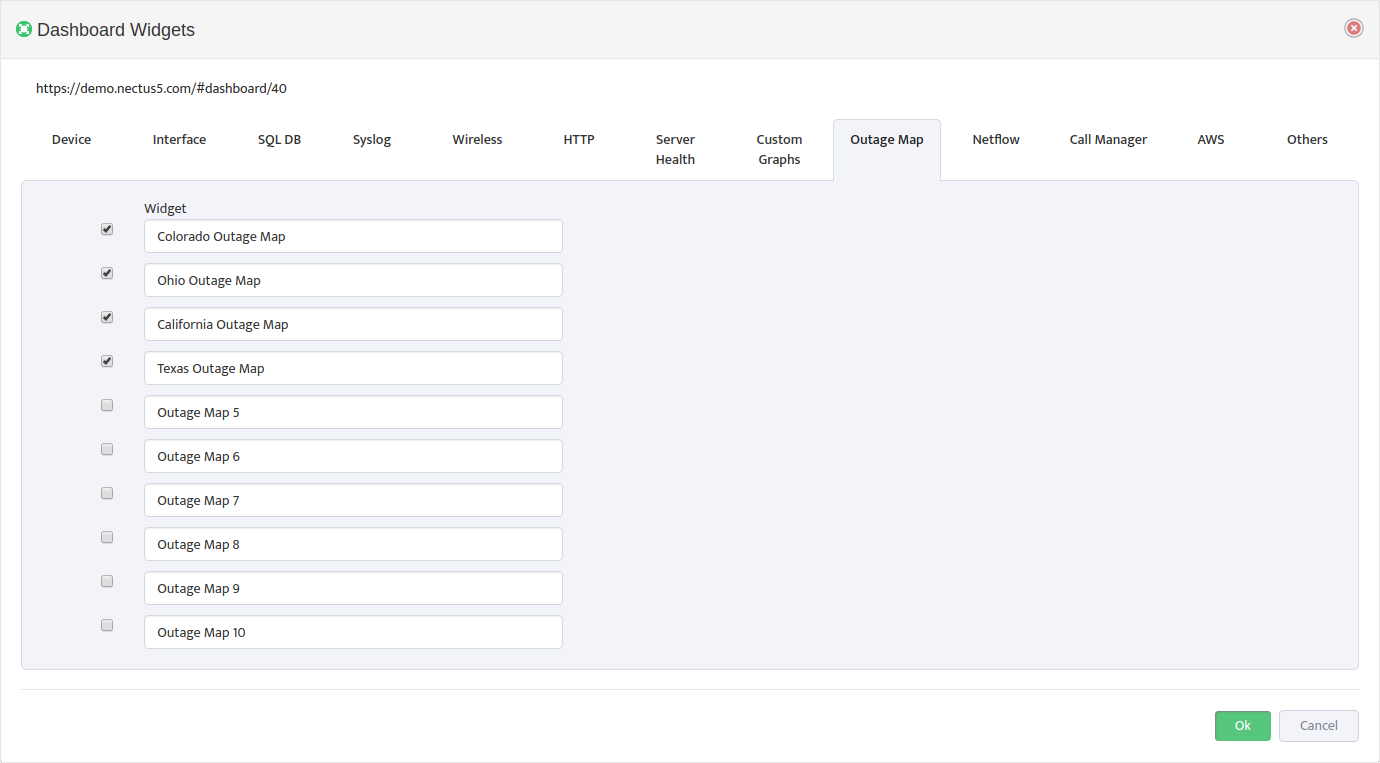Screen dimensions: 1380x763
Task: Go to the AWS tab
Action: (x=1211, y=140)
